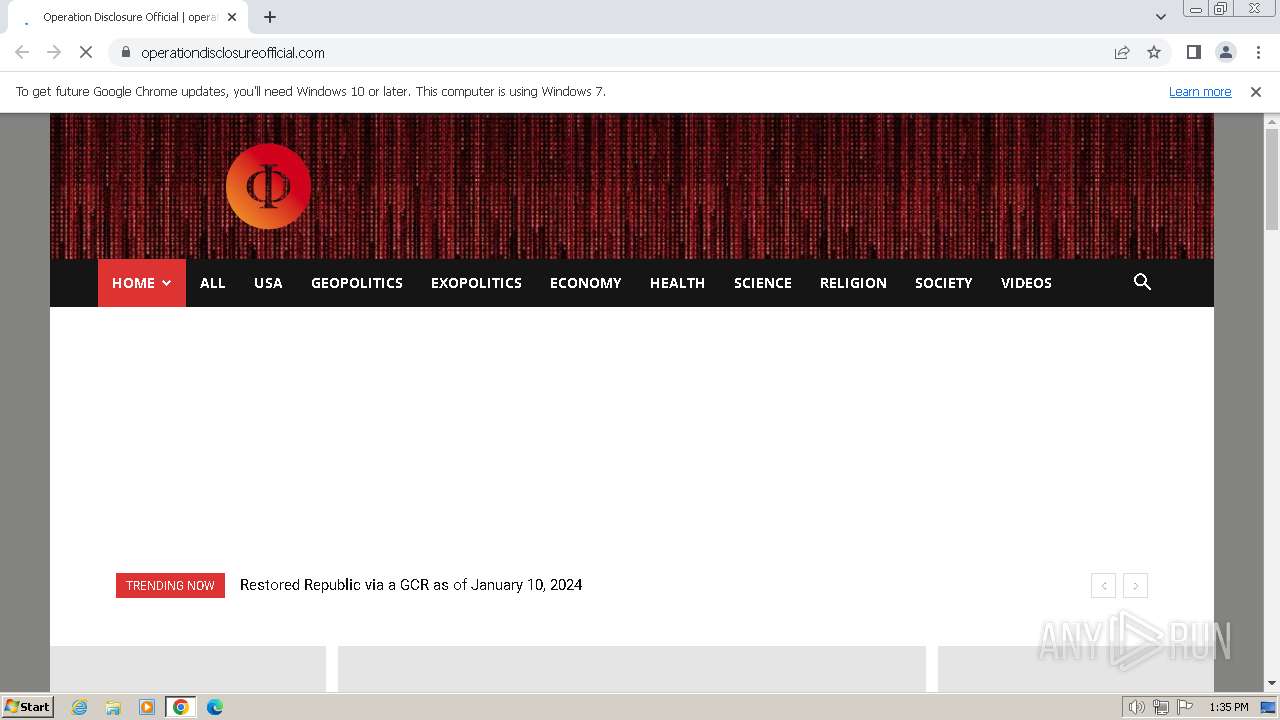Launch the media player taskbar icon
The width and height of the screenshot is (1280, 720).
[147, 707]
